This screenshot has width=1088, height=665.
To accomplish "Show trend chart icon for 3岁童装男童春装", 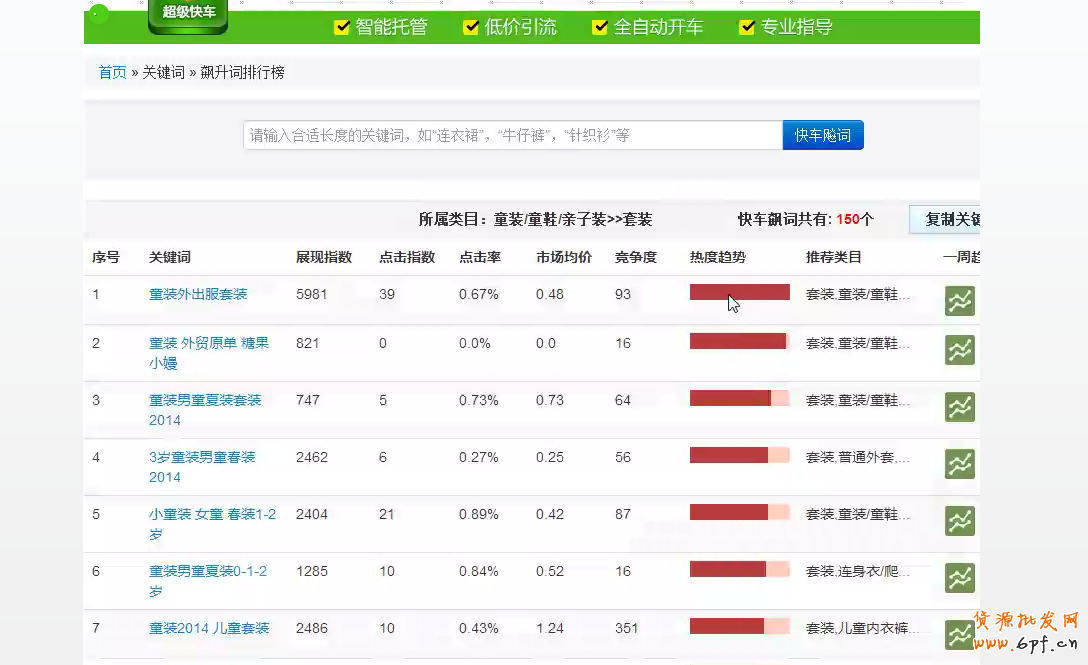I will (959, 464).
